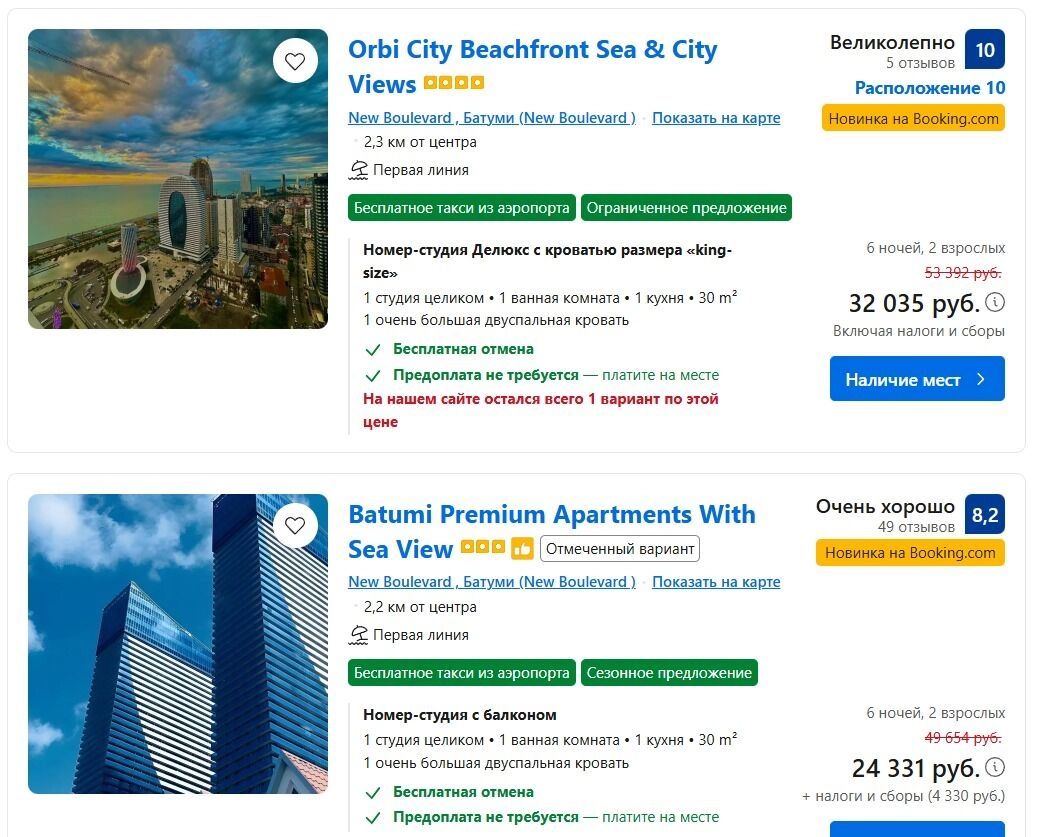The width and height of the screenshot is (1041, 837).
Task: Show Orbi City on the map
Action: click(x=716, y=118)
